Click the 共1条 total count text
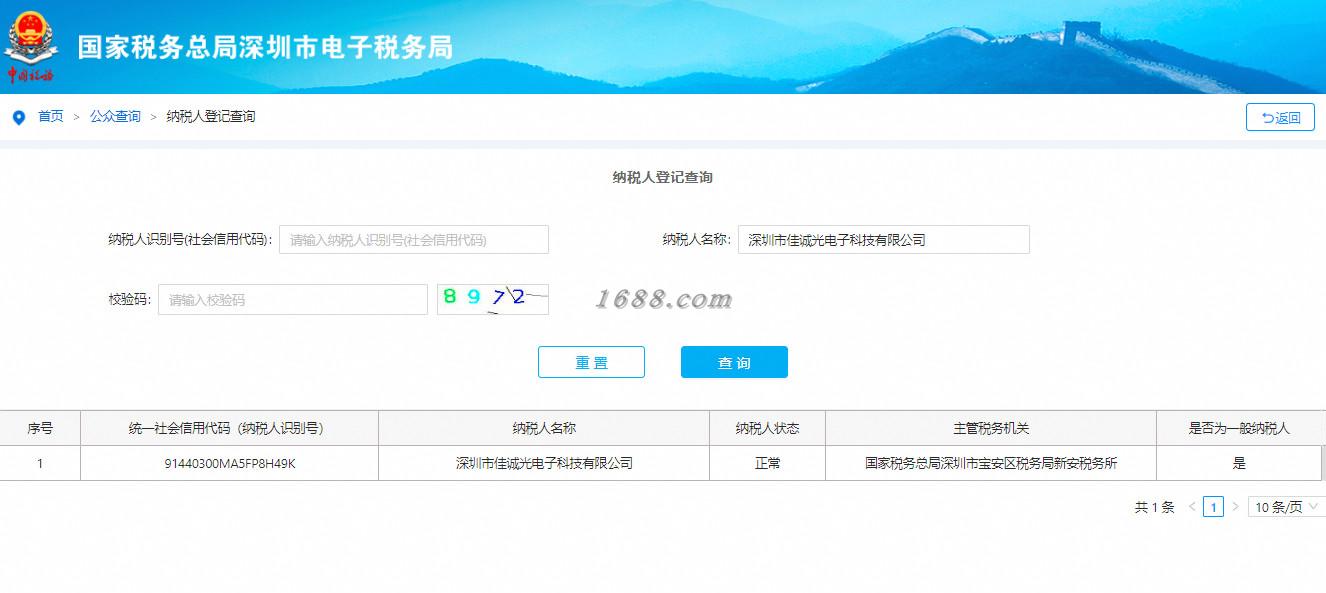This screenshot has width=1326, height=593. (x=1154, y=507)
